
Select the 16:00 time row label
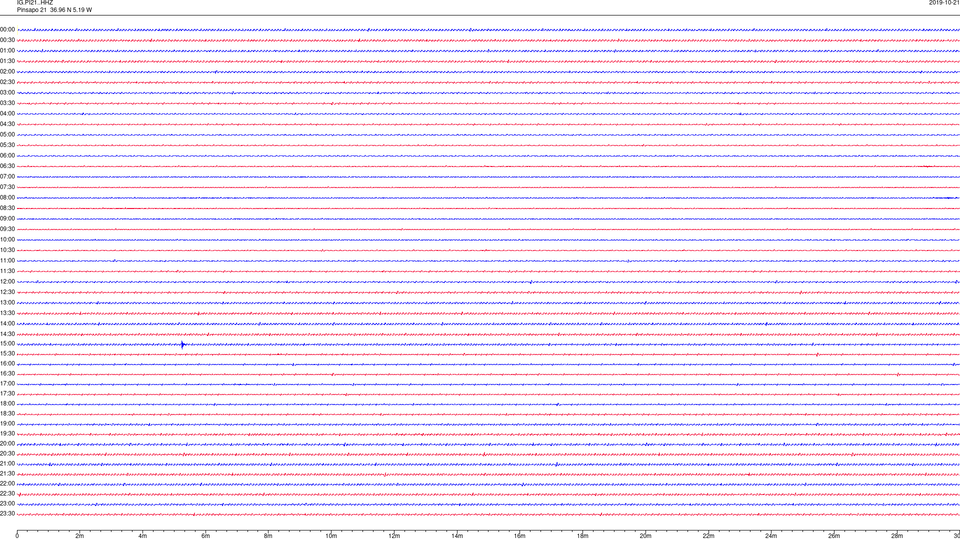[x=7, y=364]
